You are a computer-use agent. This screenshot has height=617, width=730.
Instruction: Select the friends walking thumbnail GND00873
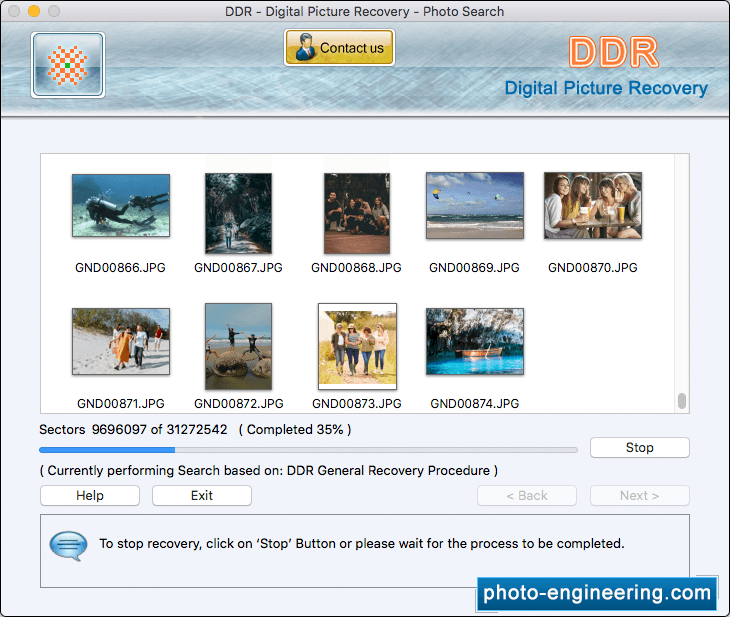click(357, 346)
